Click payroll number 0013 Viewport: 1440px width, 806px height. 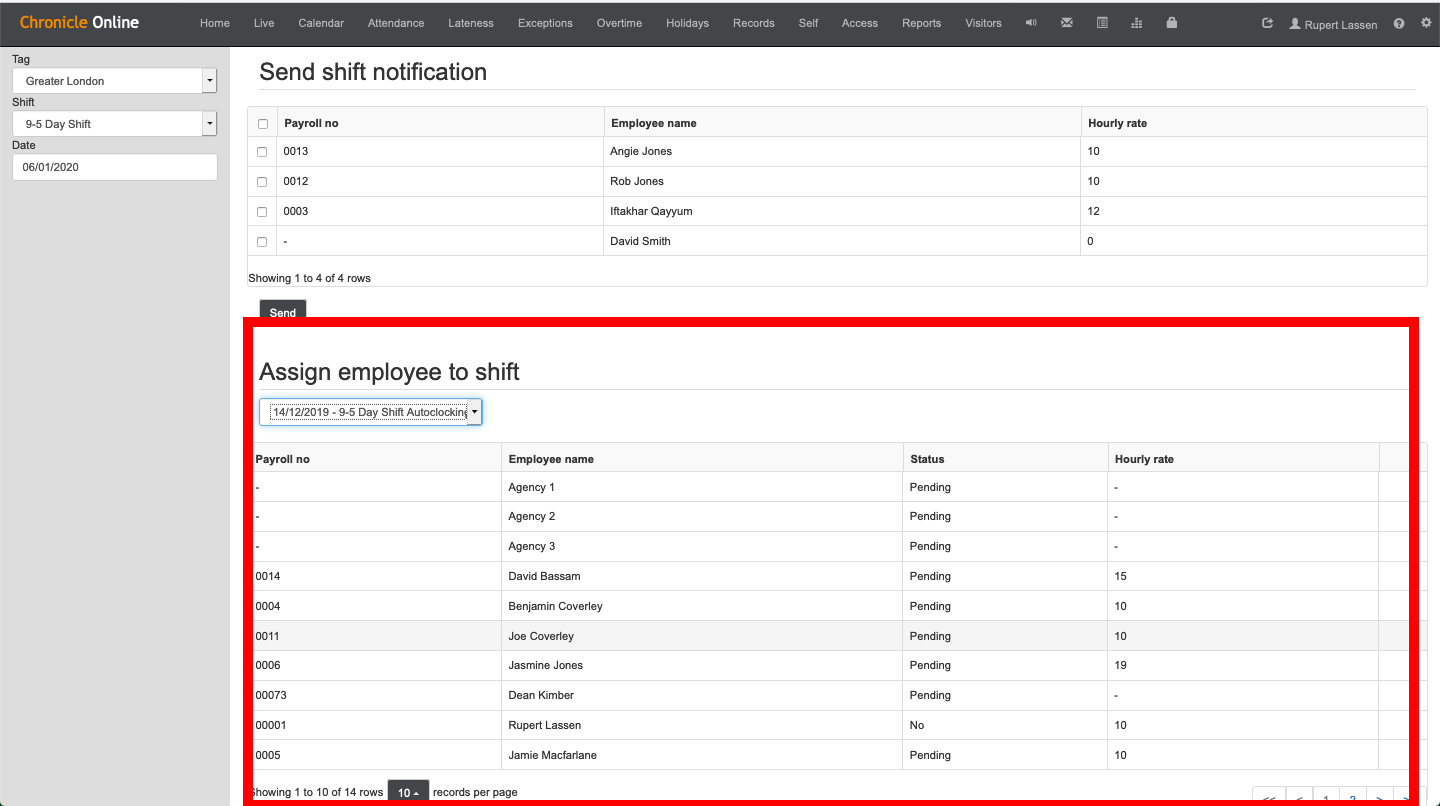[296, 151]
